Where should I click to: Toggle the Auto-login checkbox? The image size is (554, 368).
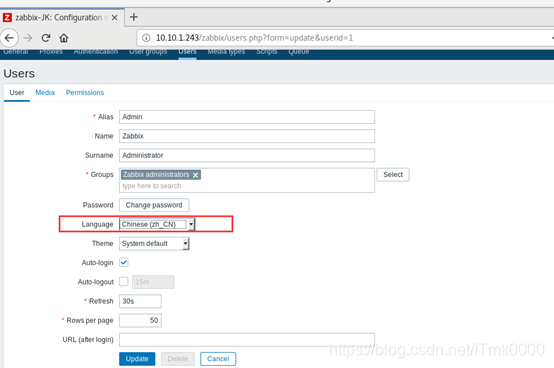pos(124,262)
